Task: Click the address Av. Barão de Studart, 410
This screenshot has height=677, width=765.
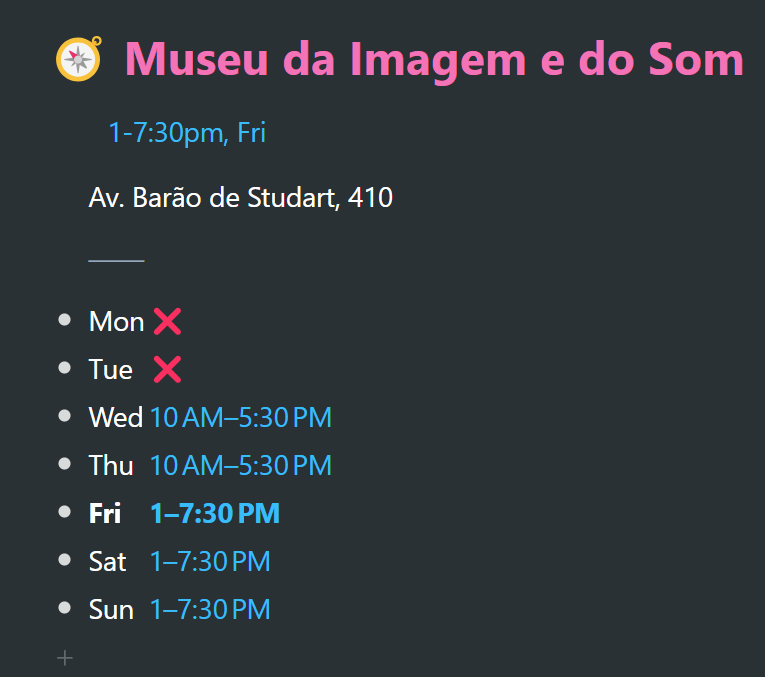Action: pyautogui.click(x=241, y=198)
